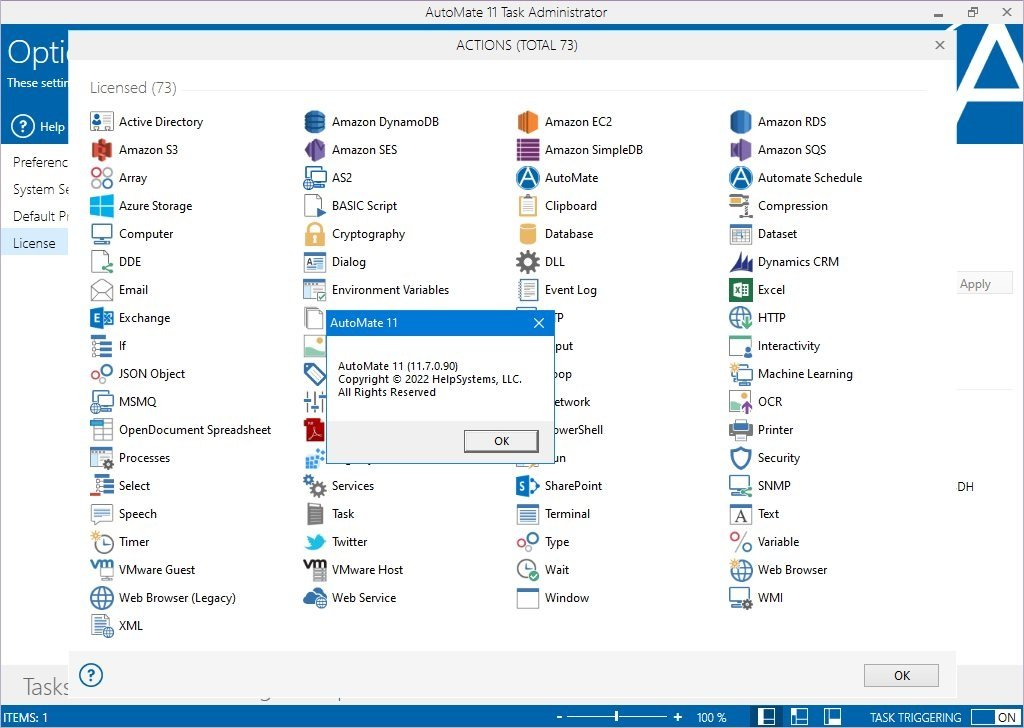This screenshot has width=1024, height=728.
Task: Click the Web Service cloud icon
Action: [x=315, y=597]
